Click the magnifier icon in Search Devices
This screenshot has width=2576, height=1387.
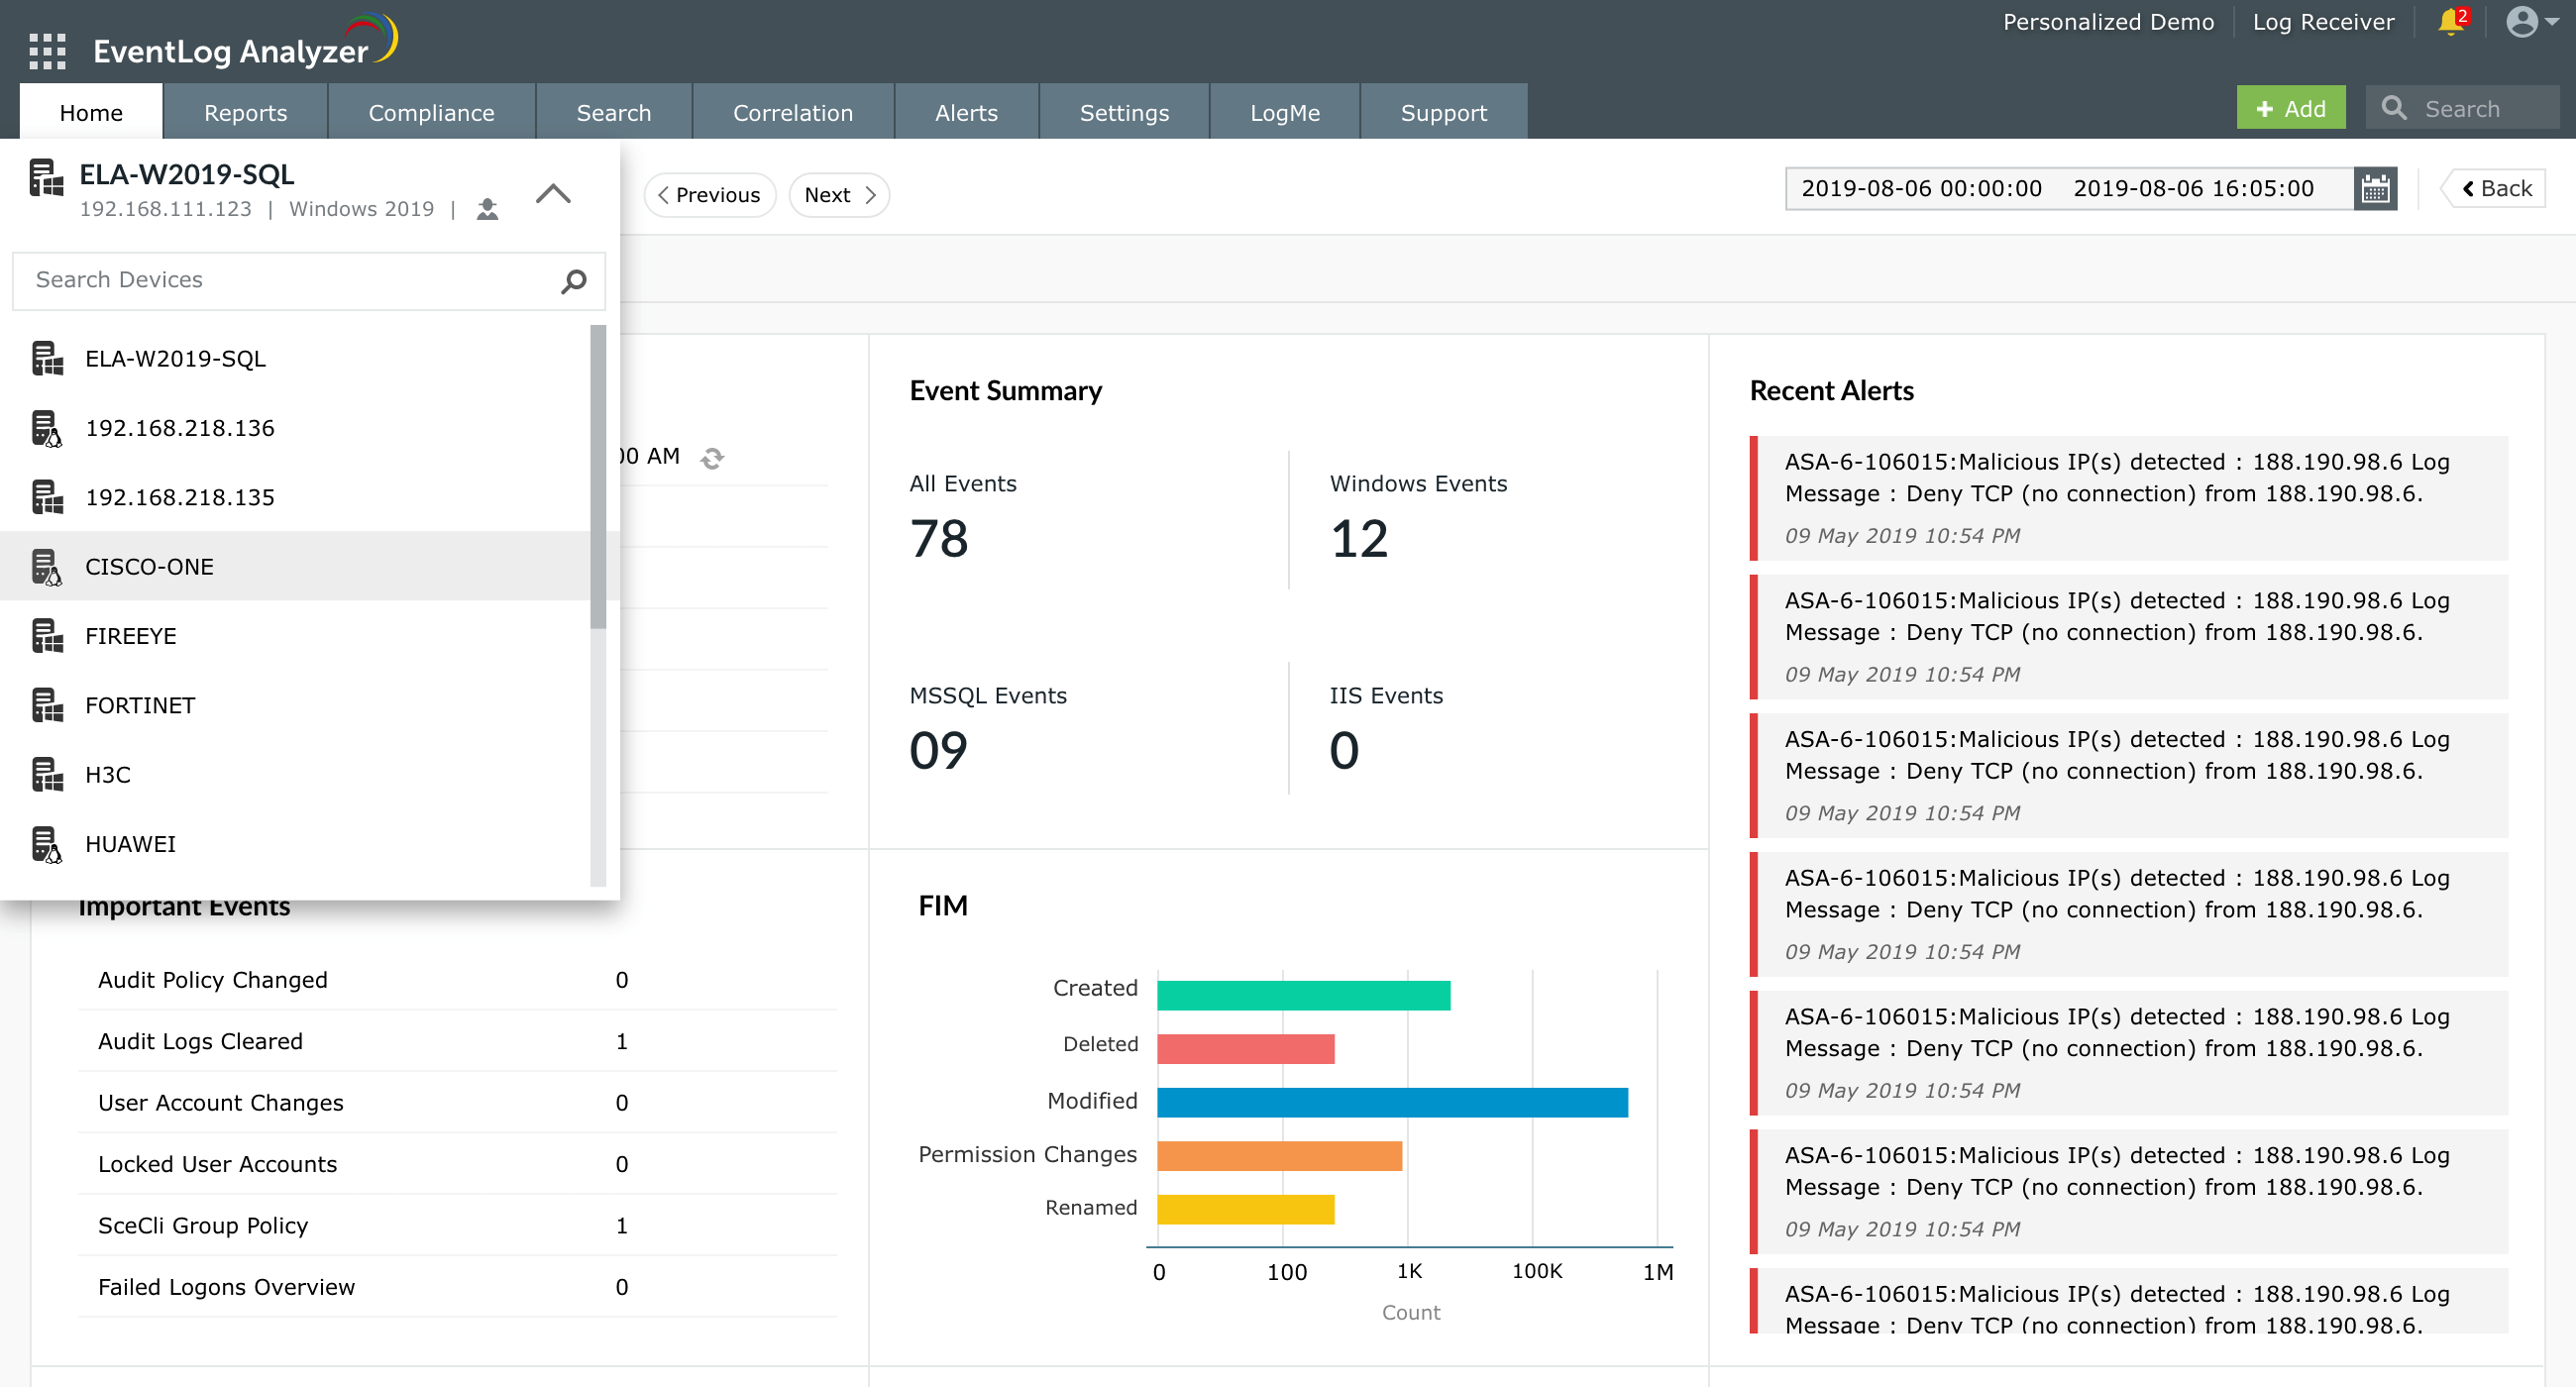(573, 281)
